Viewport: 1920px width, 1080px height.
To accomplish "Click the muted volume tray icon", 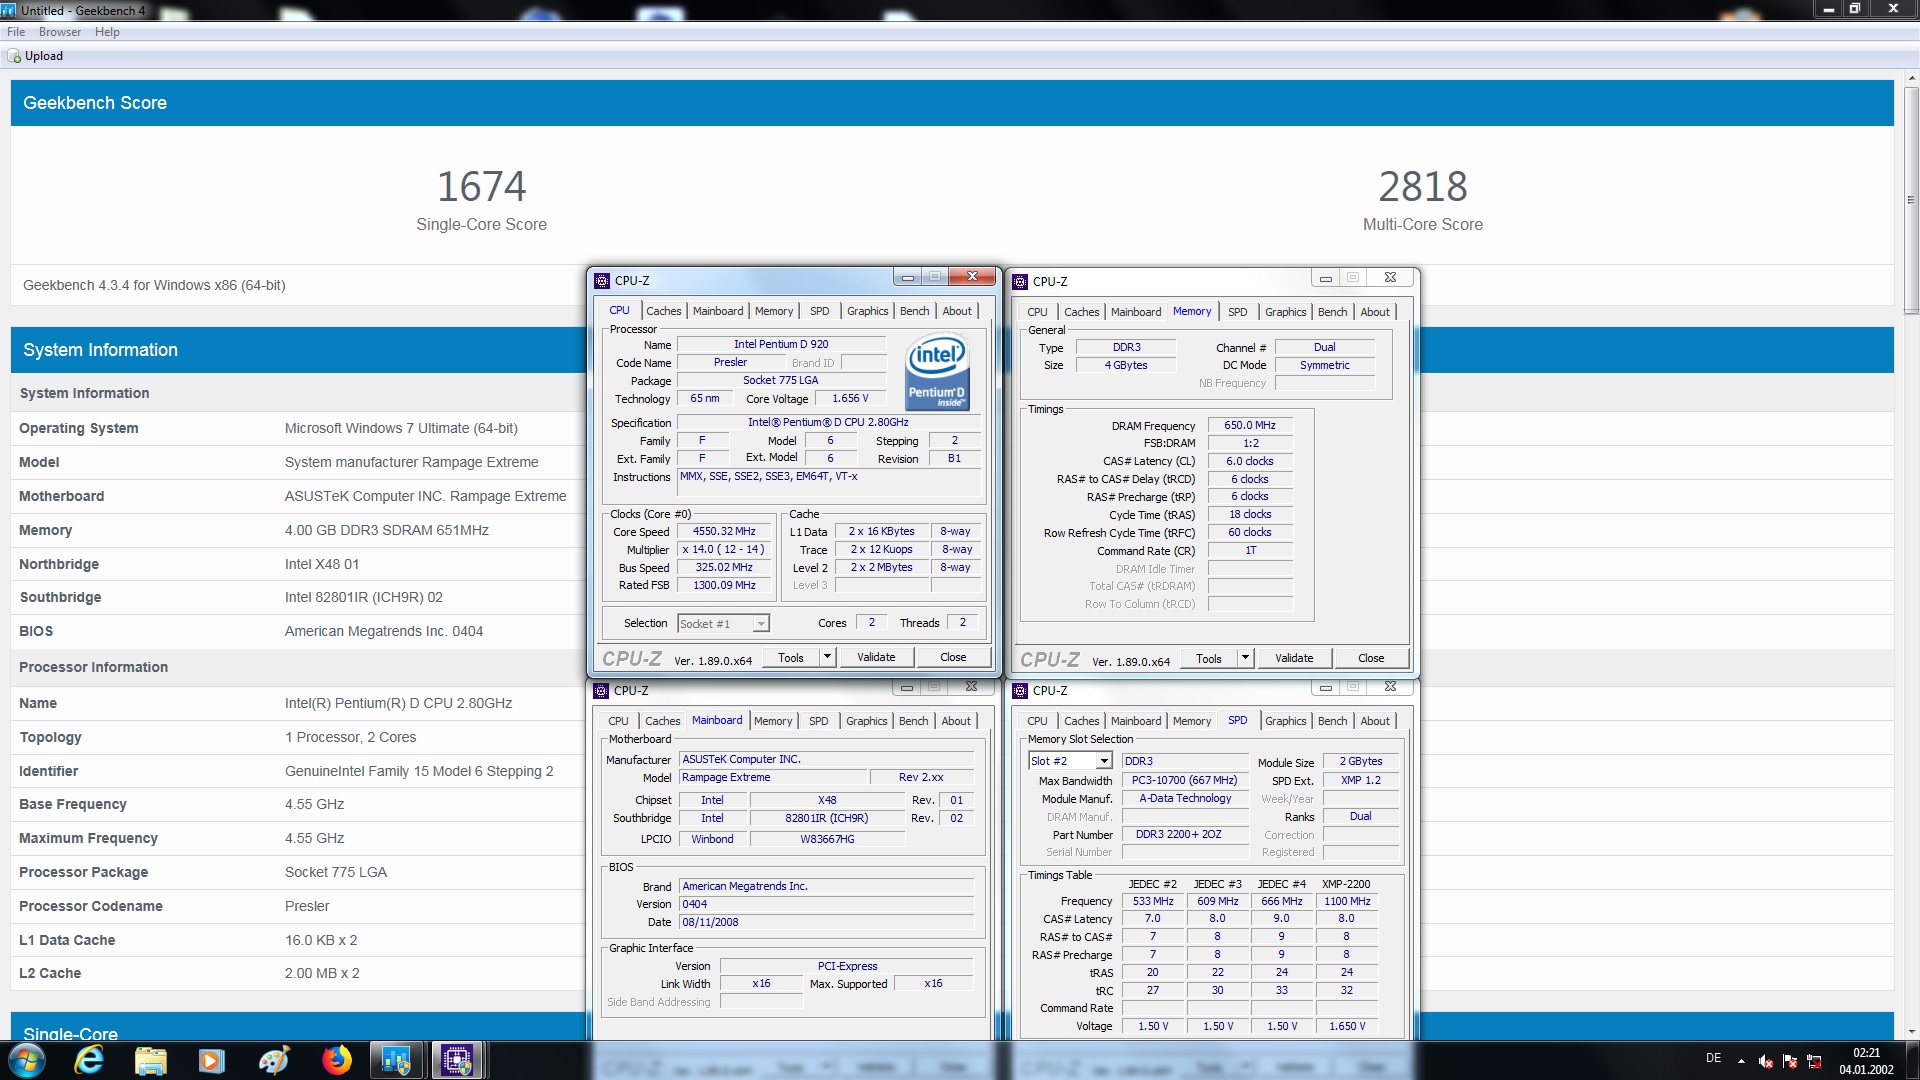I will pyautogui.click(x=1765, y=1061).
